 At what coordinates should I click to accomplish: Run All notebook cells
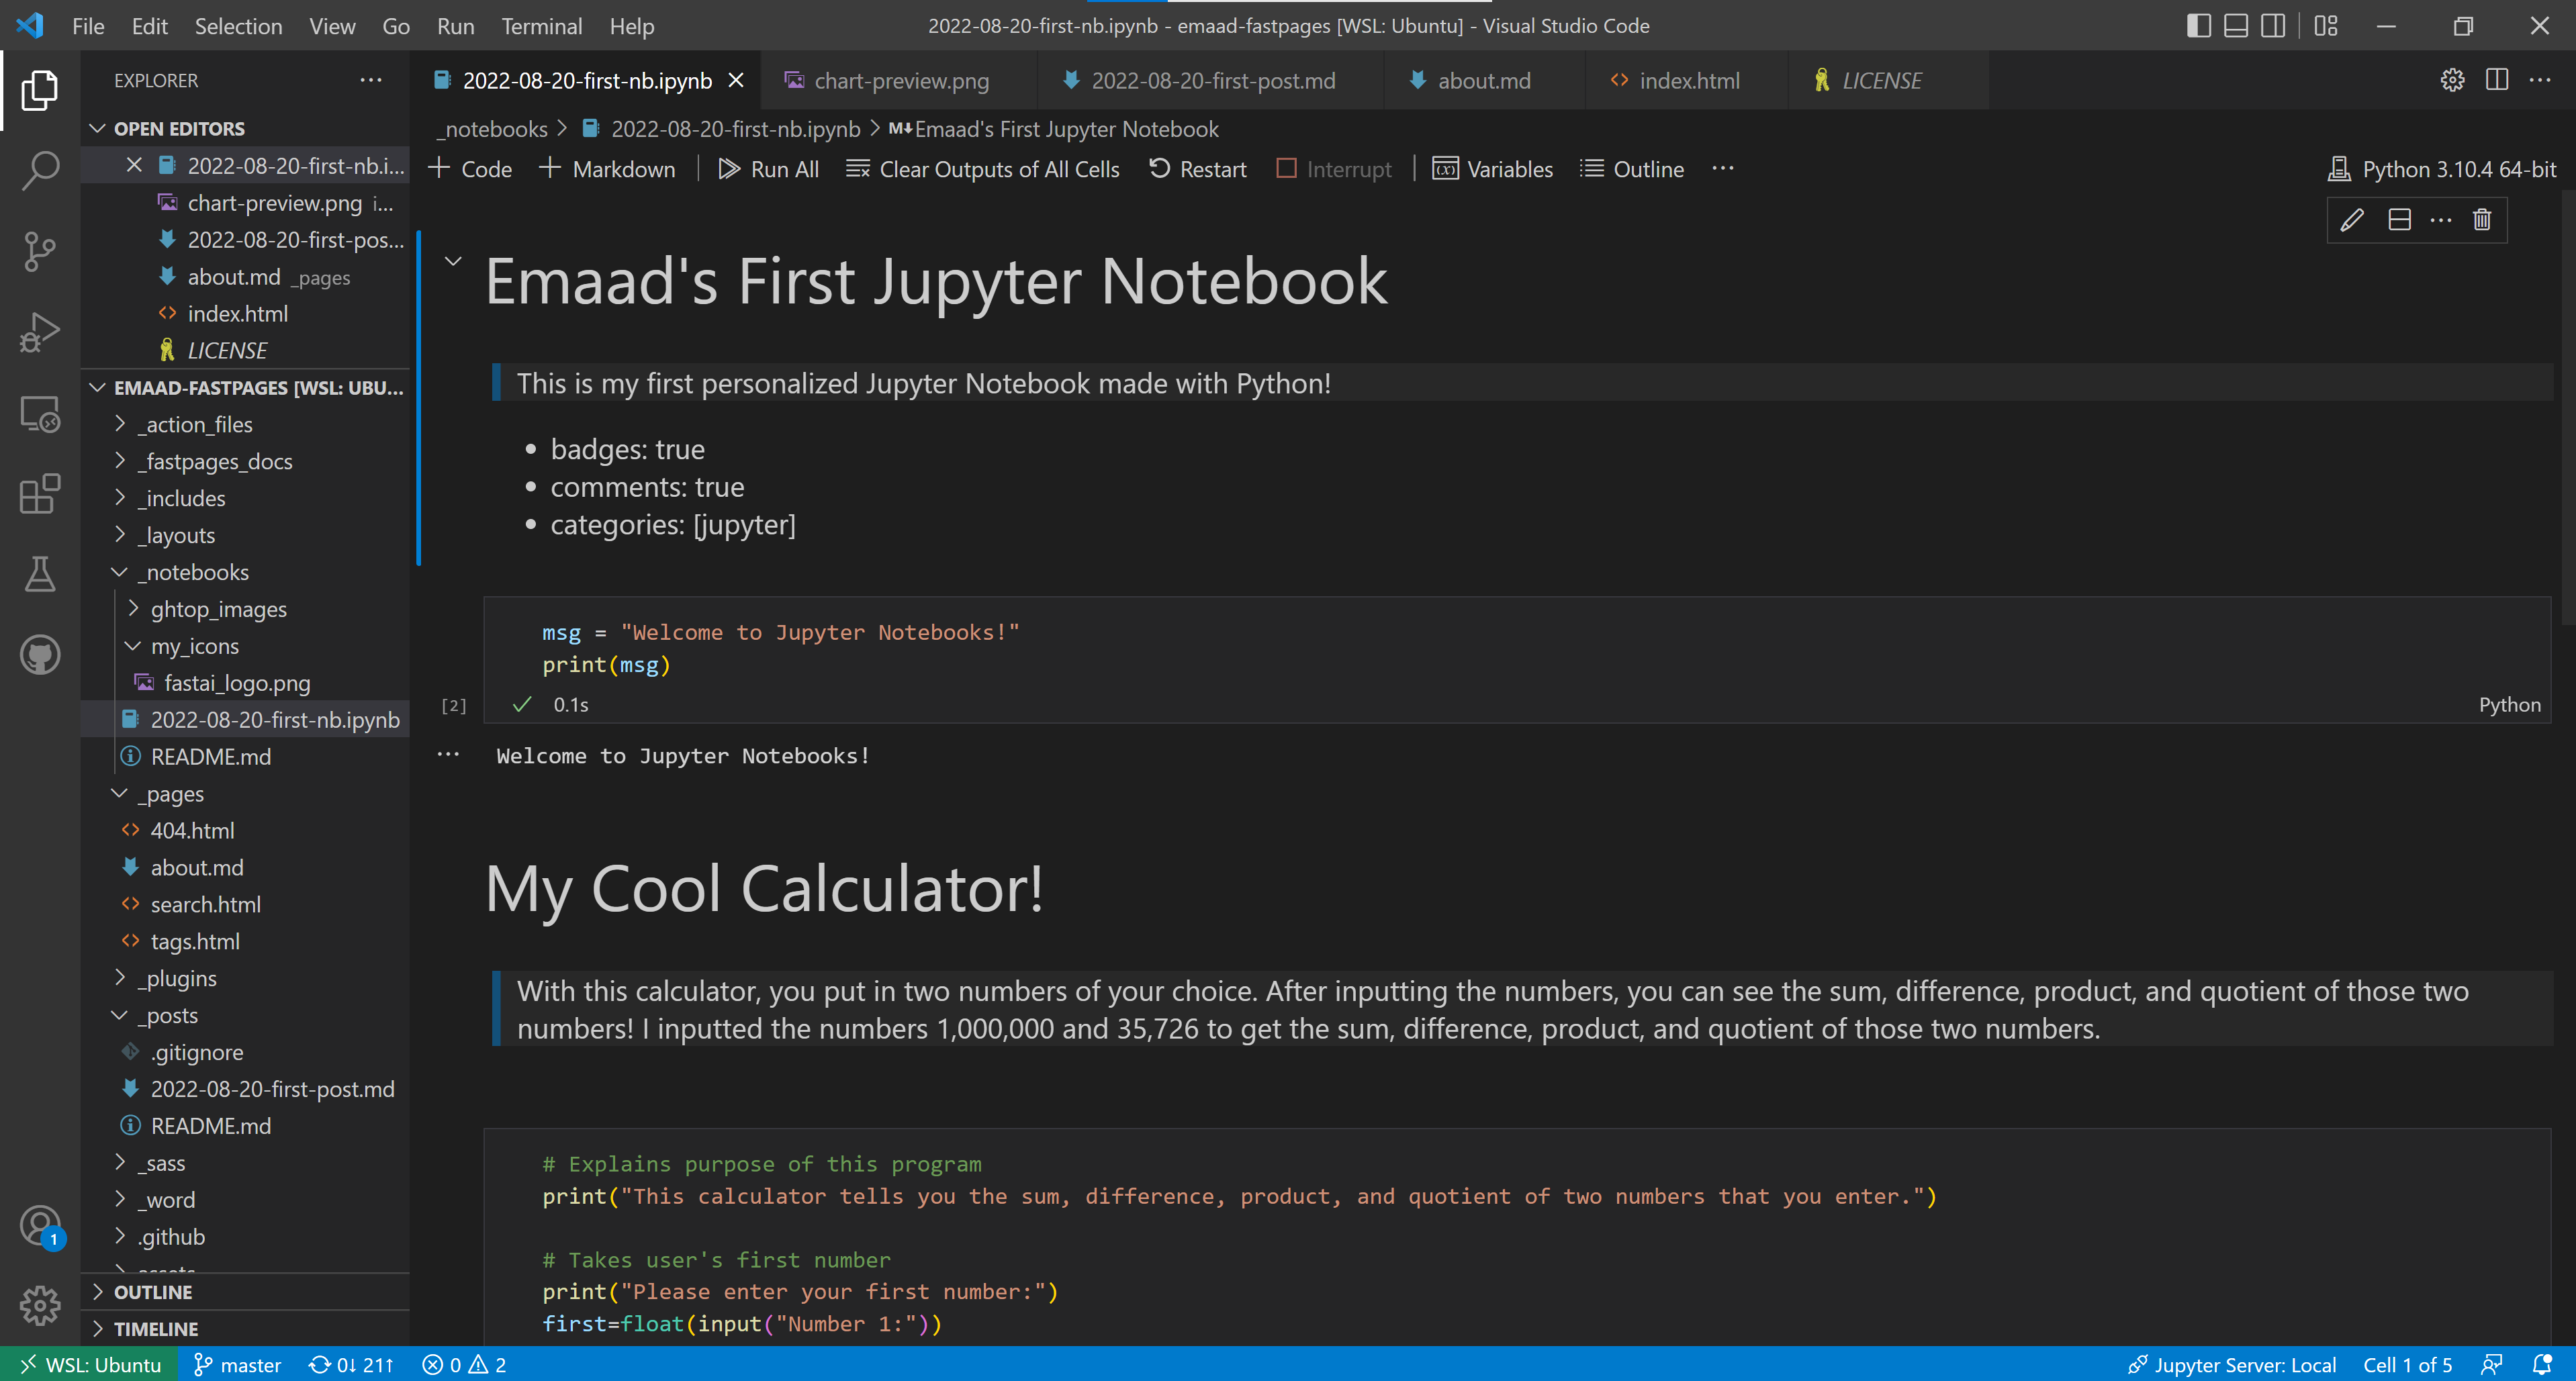768,168
